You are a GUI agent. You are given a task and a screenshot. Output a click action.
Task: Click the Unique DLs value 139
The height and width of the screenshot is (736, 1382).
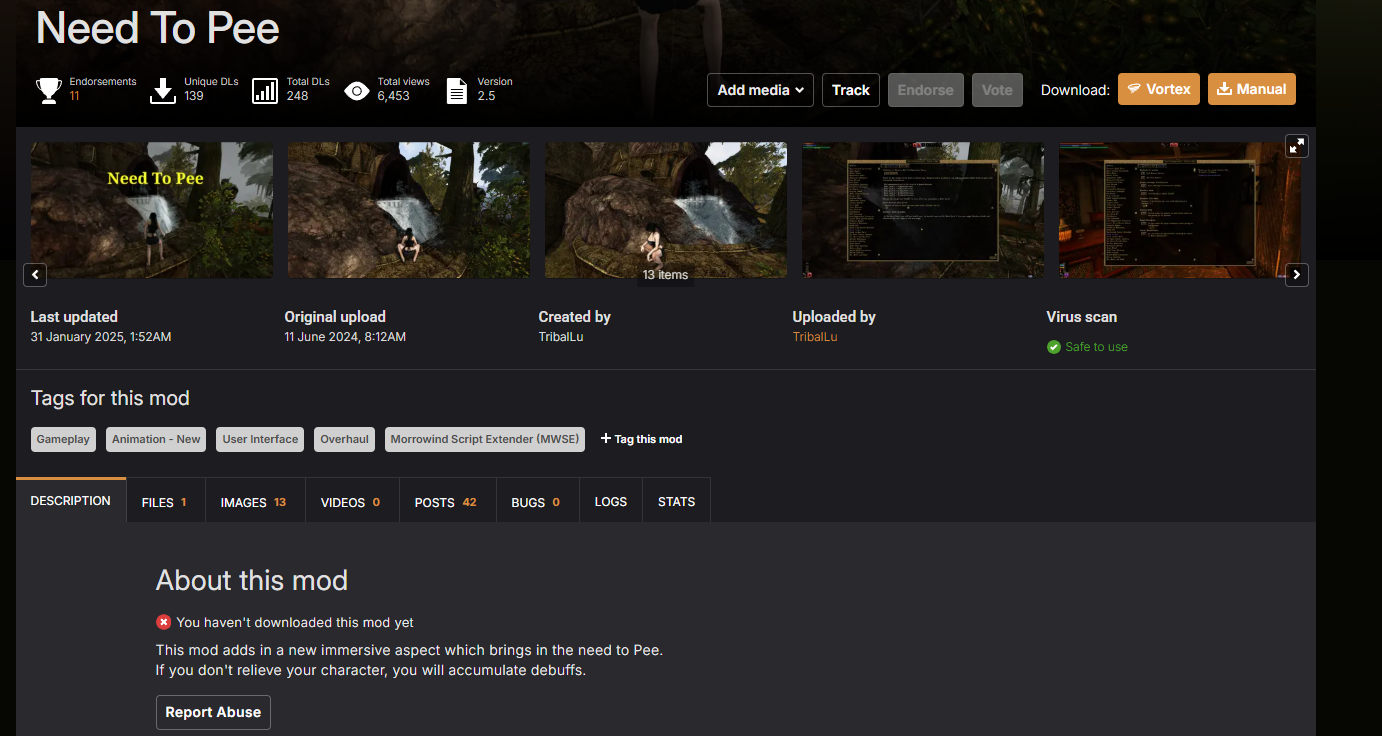coord(194,96)
